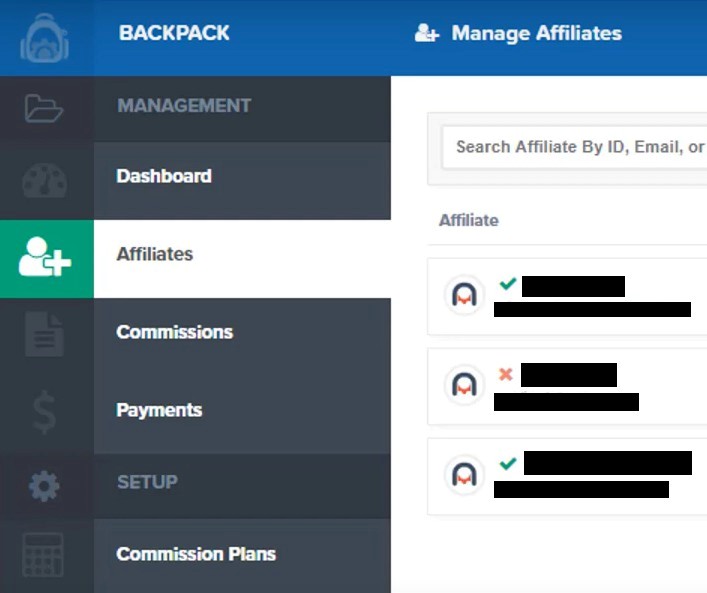Click the first affiliate's avatar
This screenshot has height=593, width=707.
[x=464, y=295]
